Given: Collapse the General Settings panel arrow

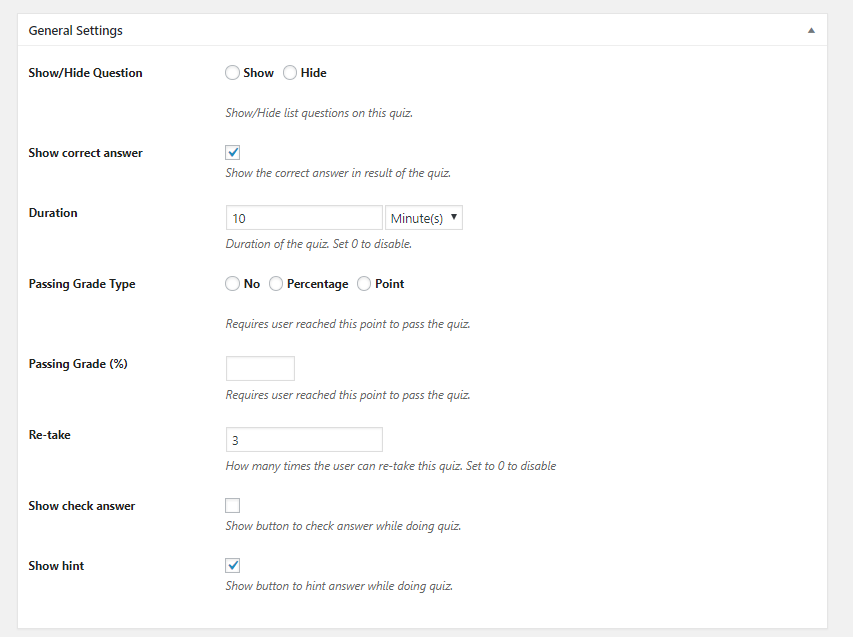Looking at the screenshot, I should coord(811,30).
